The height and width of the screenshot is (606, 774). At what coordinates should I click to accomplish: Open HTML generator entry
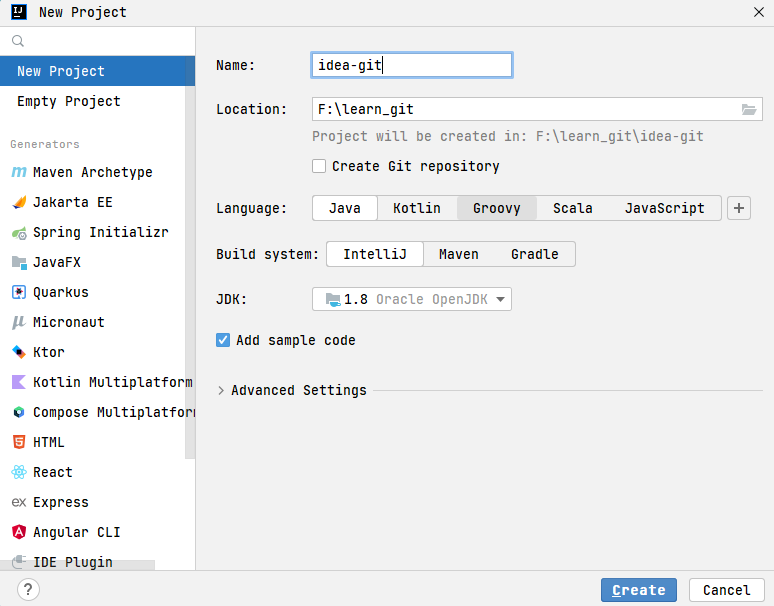pos(93,442)
